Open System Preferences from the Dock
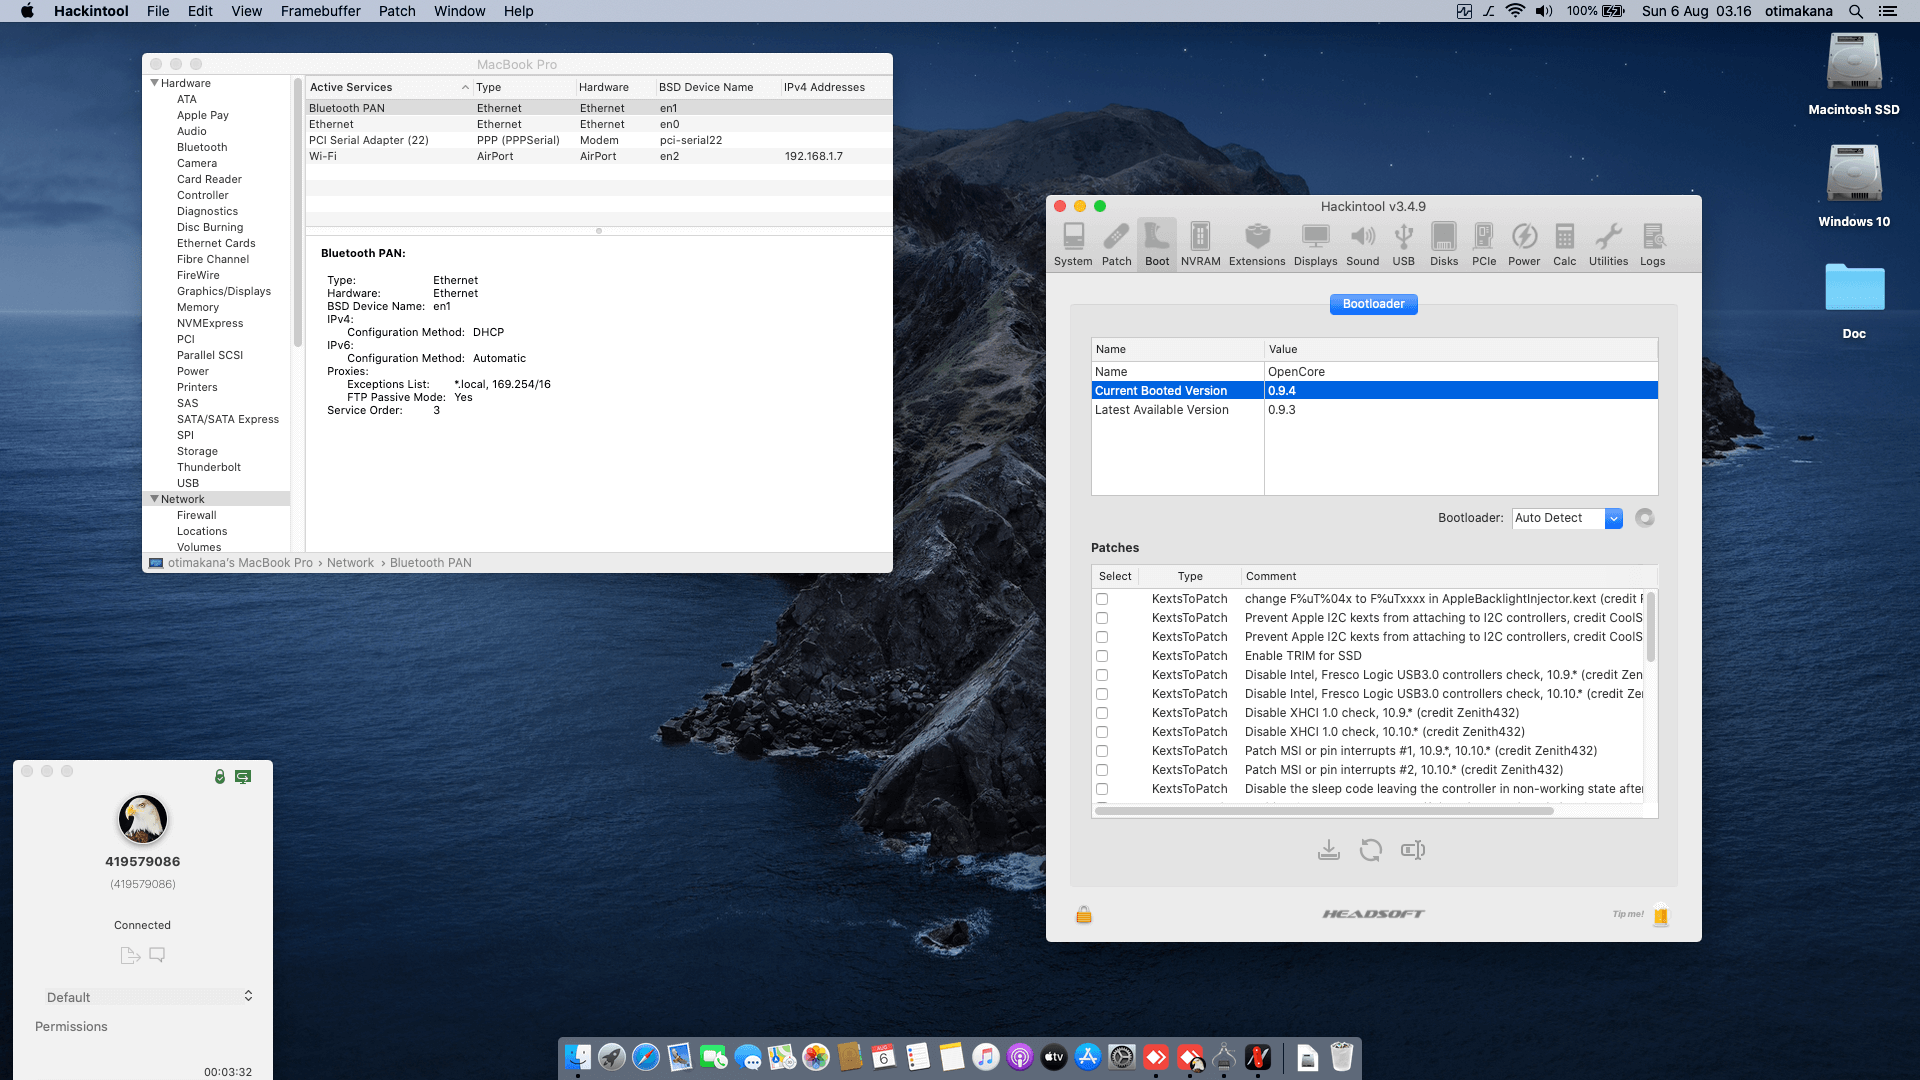The image size is (1920, 1080). click(1122, 1057)
